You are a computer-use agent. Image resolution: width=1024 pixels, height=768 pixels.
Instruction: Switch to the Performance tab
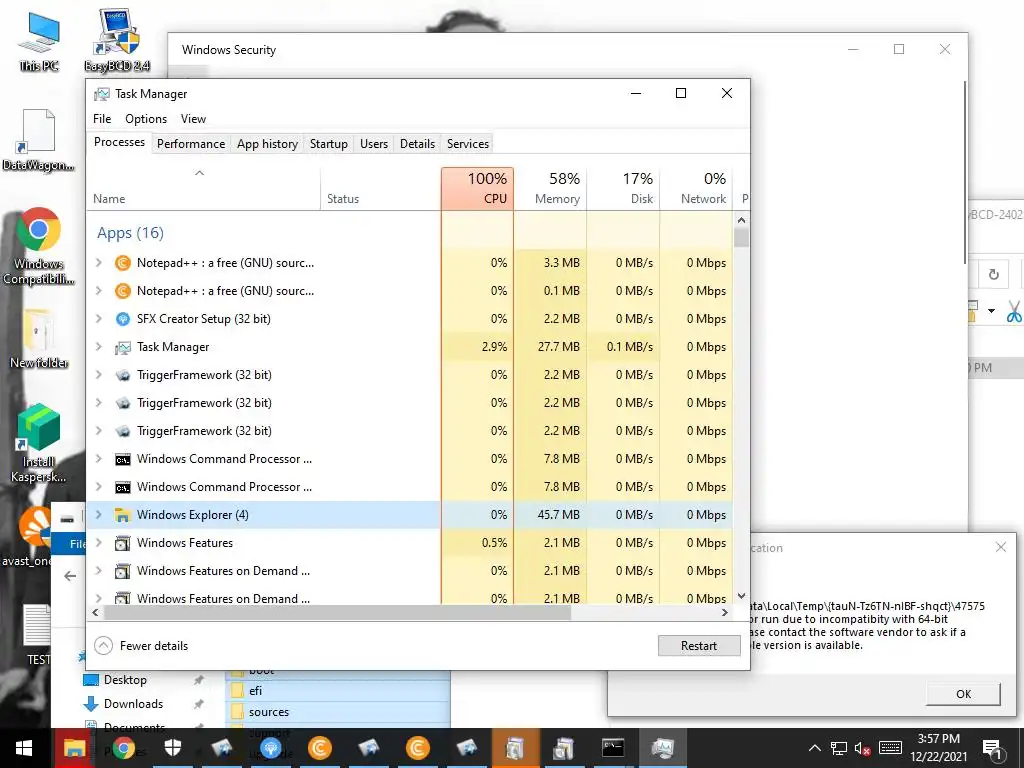(191, 144)
